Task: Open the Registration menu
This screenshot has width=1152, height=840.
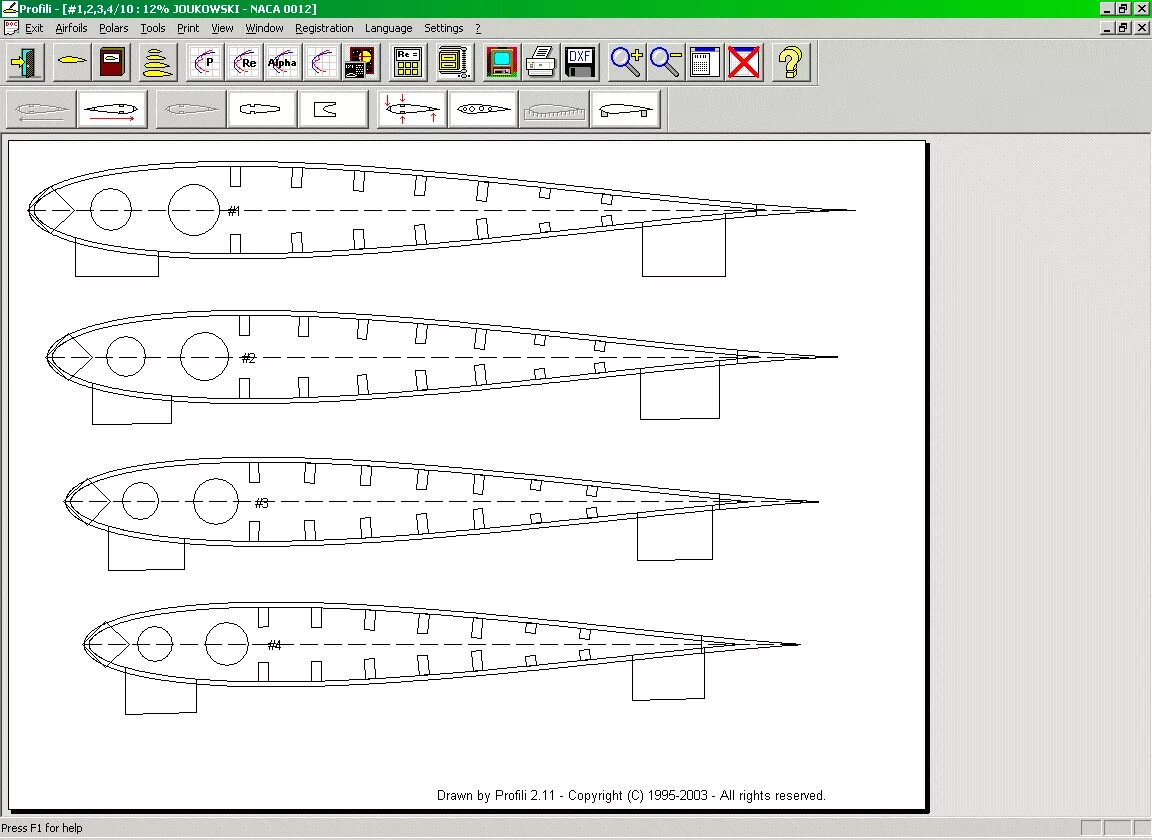Action: pos(324,28)
